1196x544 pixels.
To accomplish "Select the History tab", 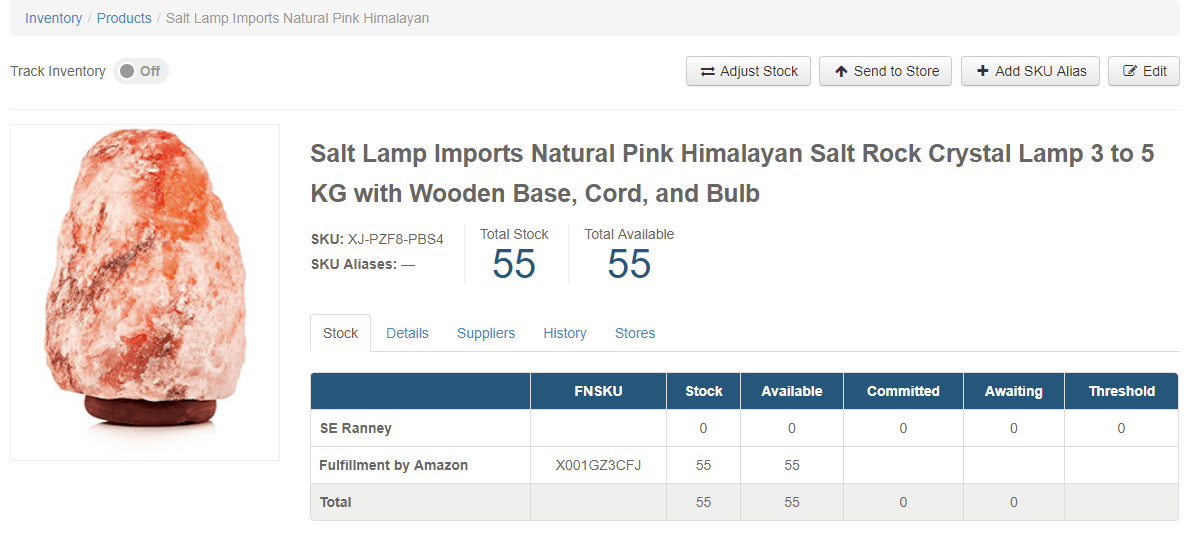I will pyautogui.click(x=565, y=333).
